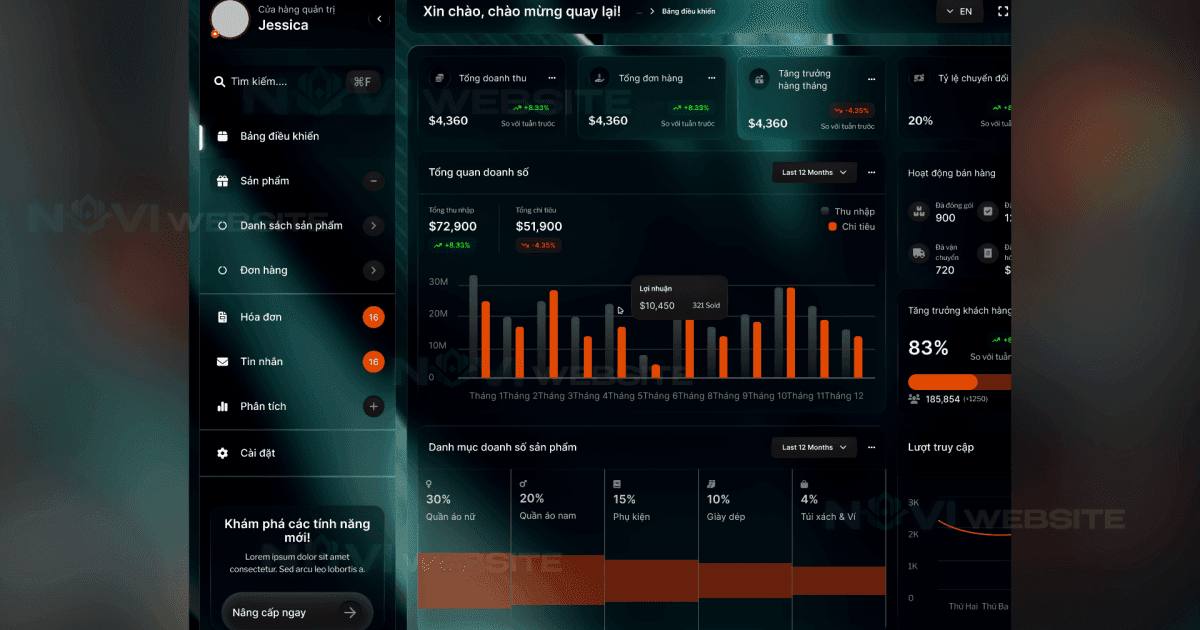Click the Tìm kiếm search field

(282, 82)
